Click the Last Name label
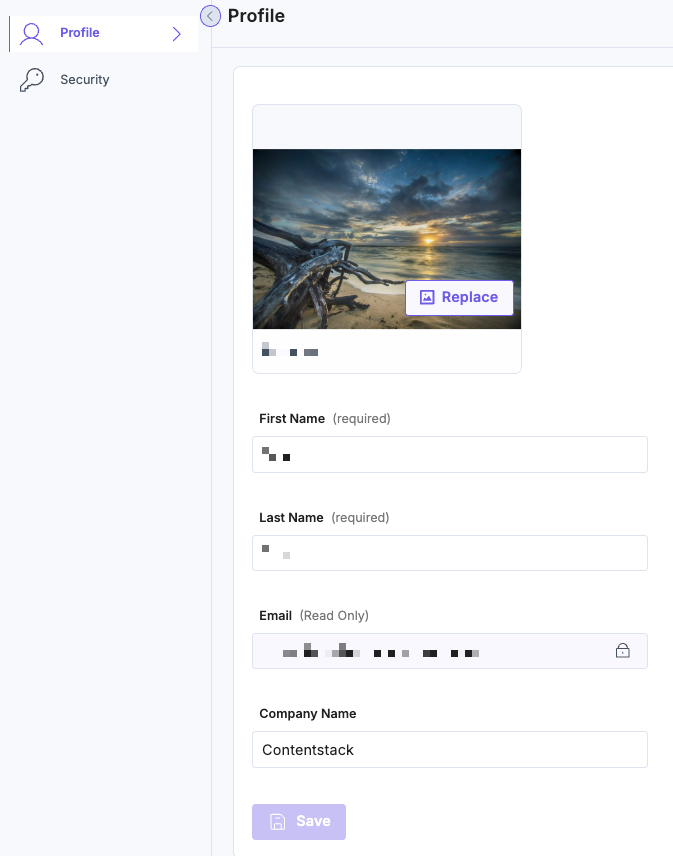This screenshot has width=673, height=856. coord(291,518)
